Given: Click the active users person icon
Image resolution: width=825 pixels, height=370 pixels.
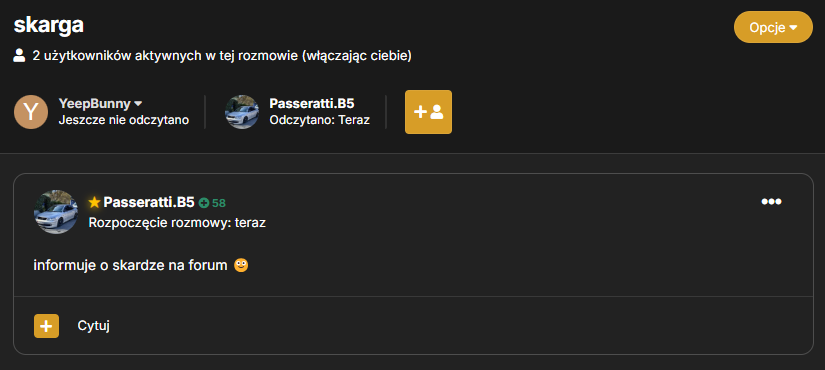Looking at the screenshot, I should pos(19,55).
